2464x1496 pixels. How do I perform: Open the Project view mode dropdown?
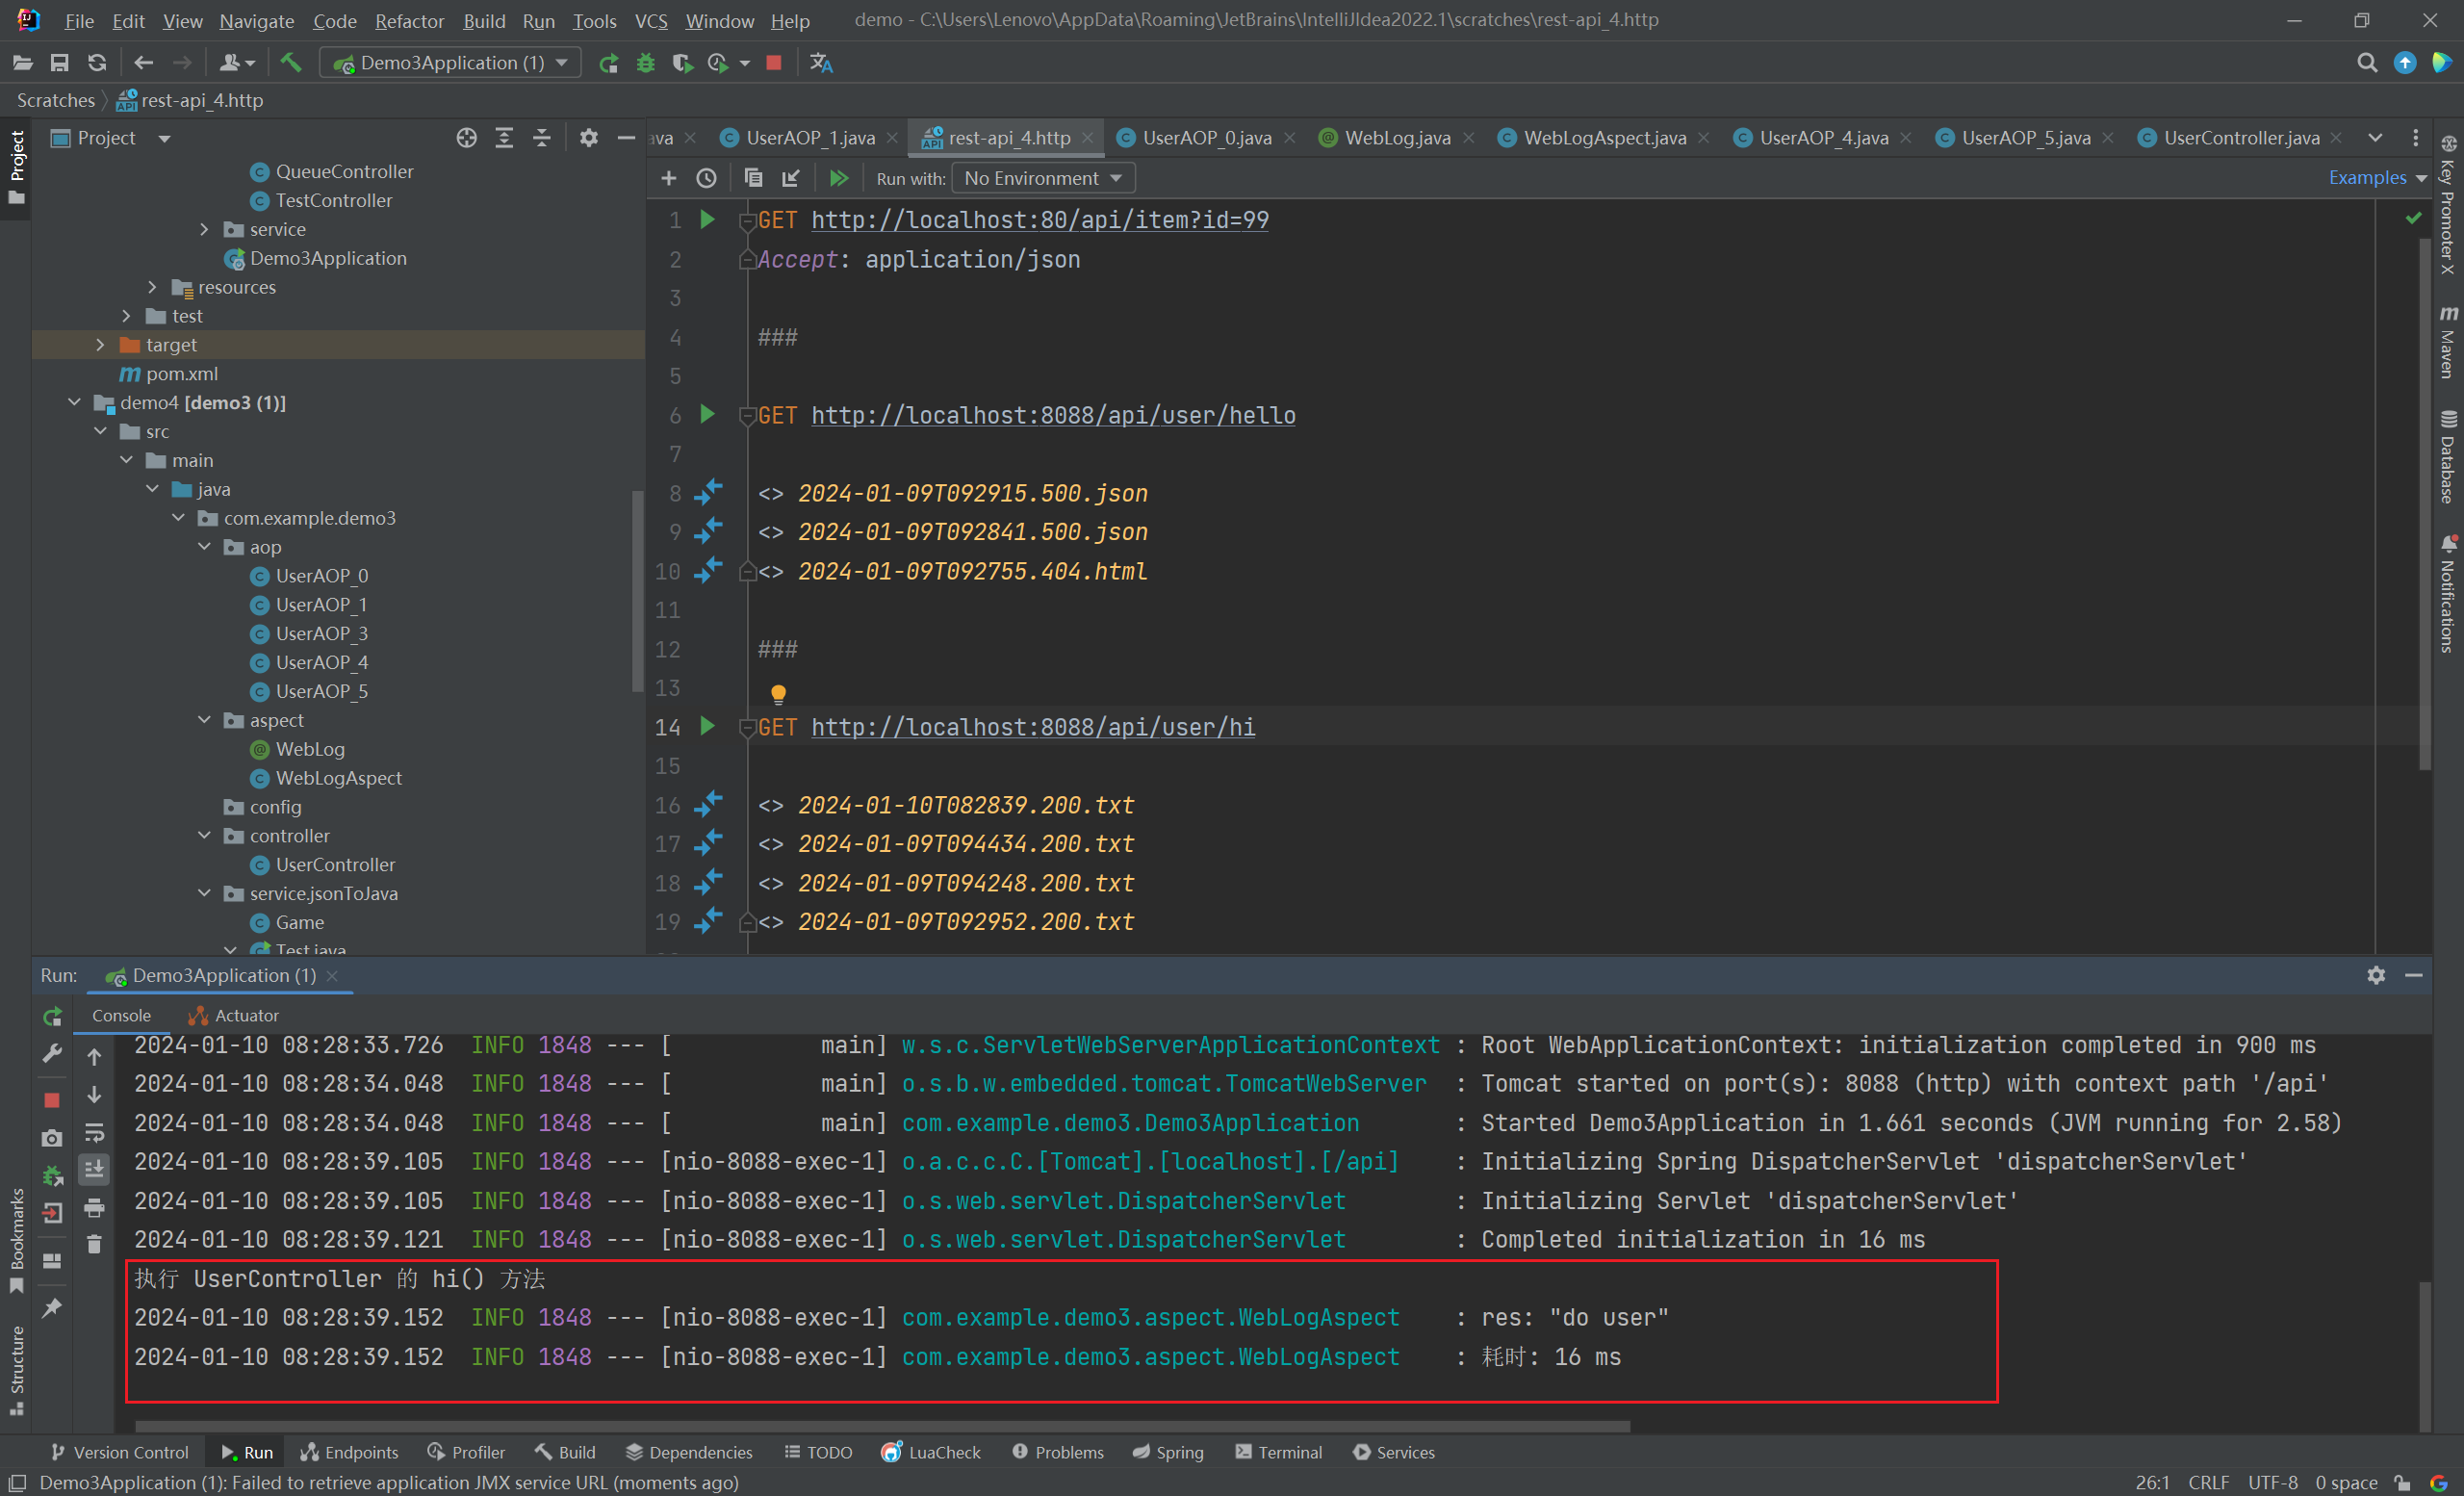[x=164, y=138]
